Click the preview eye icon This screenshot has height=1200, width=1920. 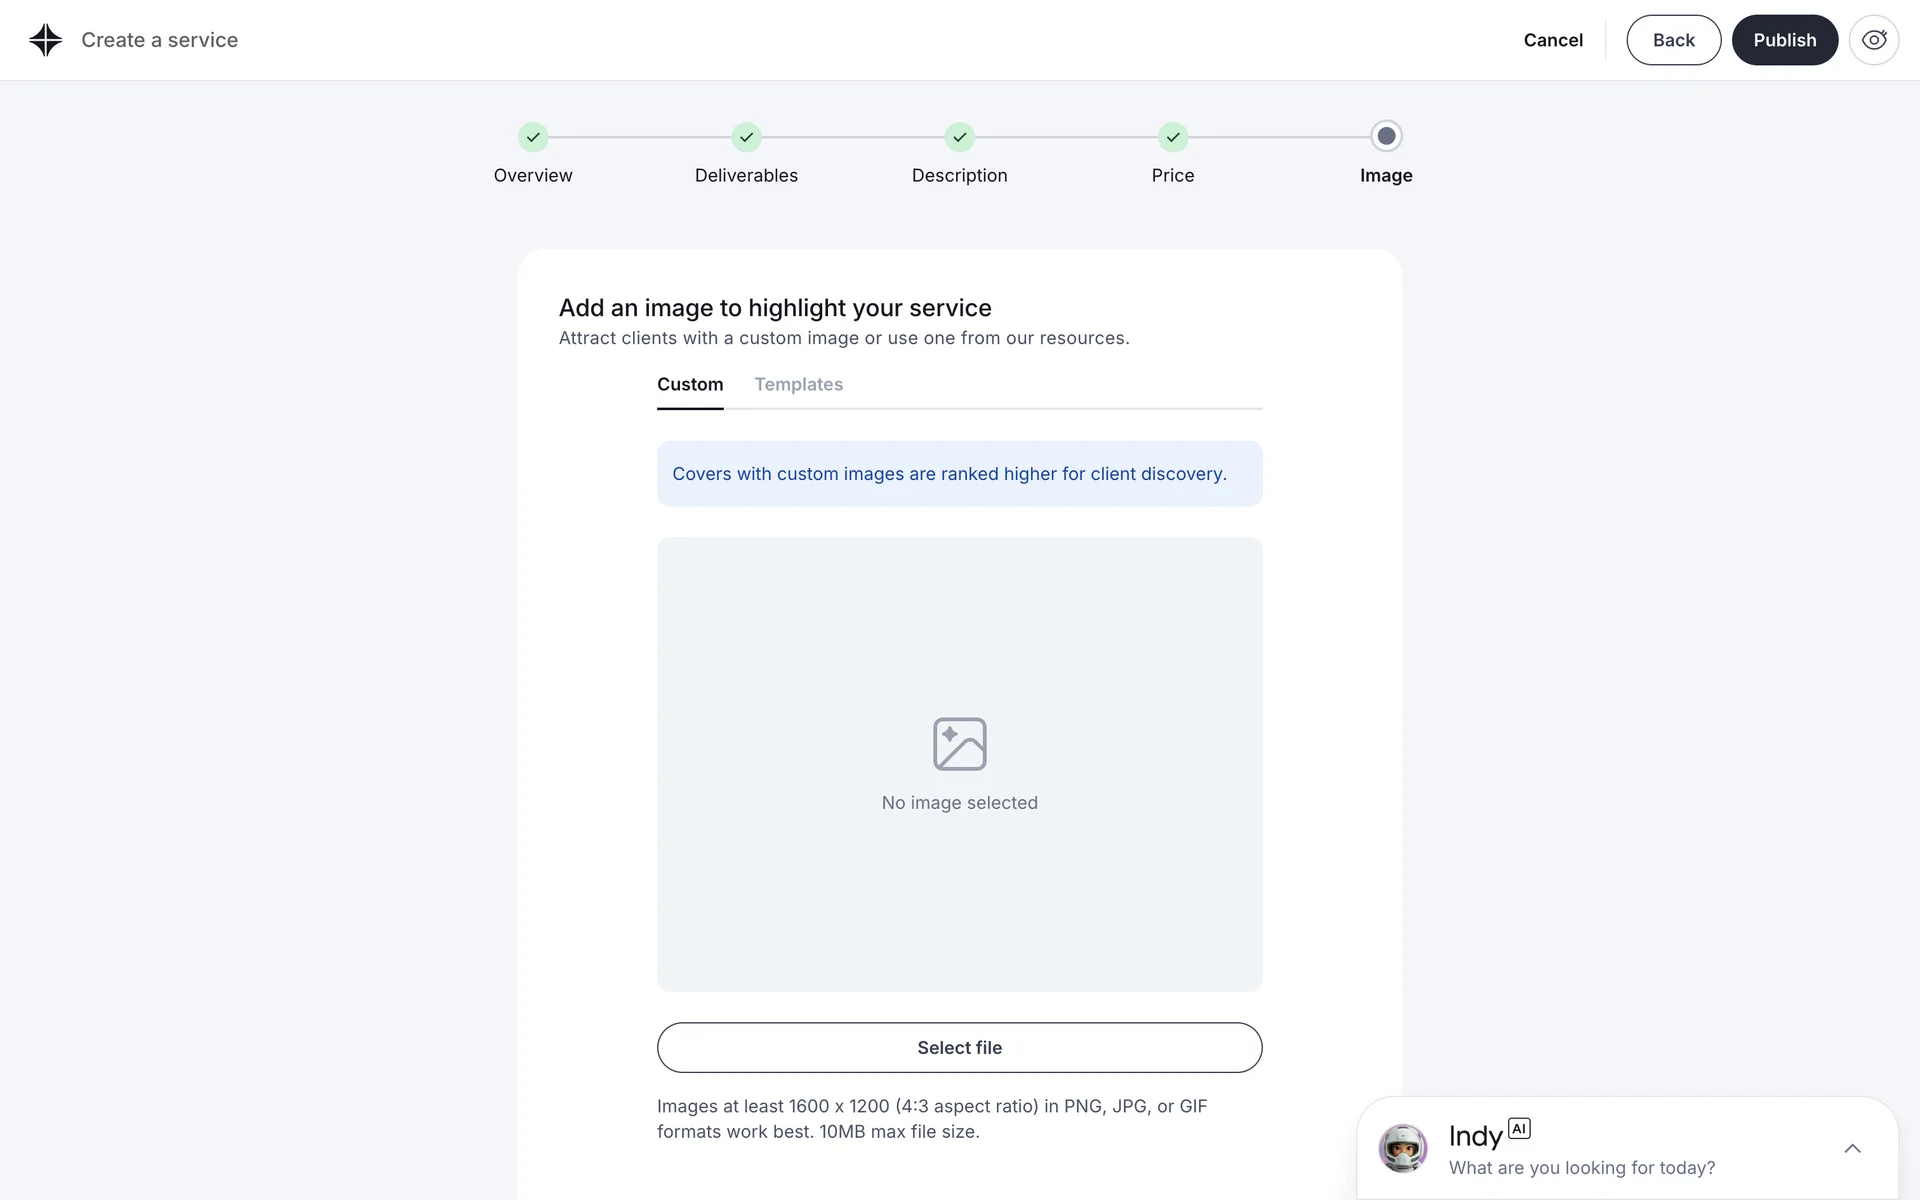[x=1873, y=40]
